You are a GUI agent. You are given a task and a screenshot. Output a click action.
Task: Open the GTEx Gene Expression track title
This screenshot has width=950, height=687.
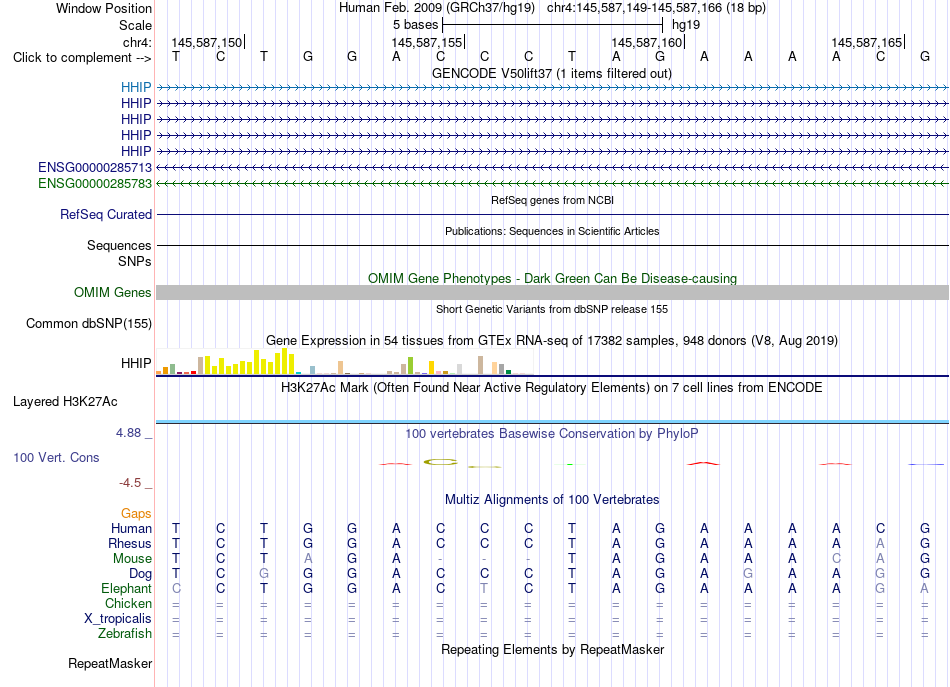tap(552, 340)
